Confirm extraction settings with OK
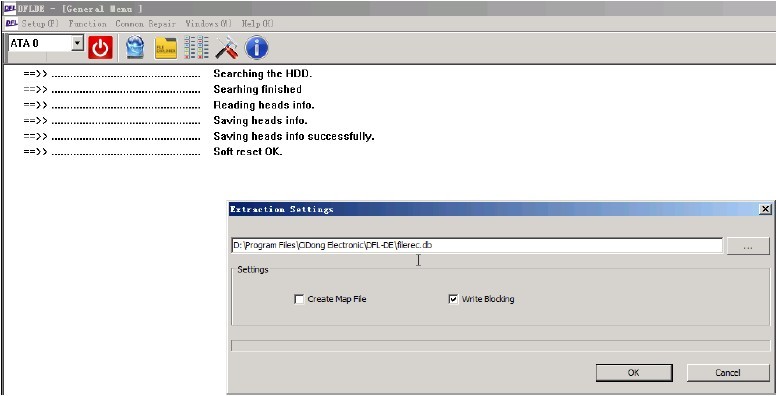Image resolution: width=776 pixels, height=396 pixels. pos(633,373)
